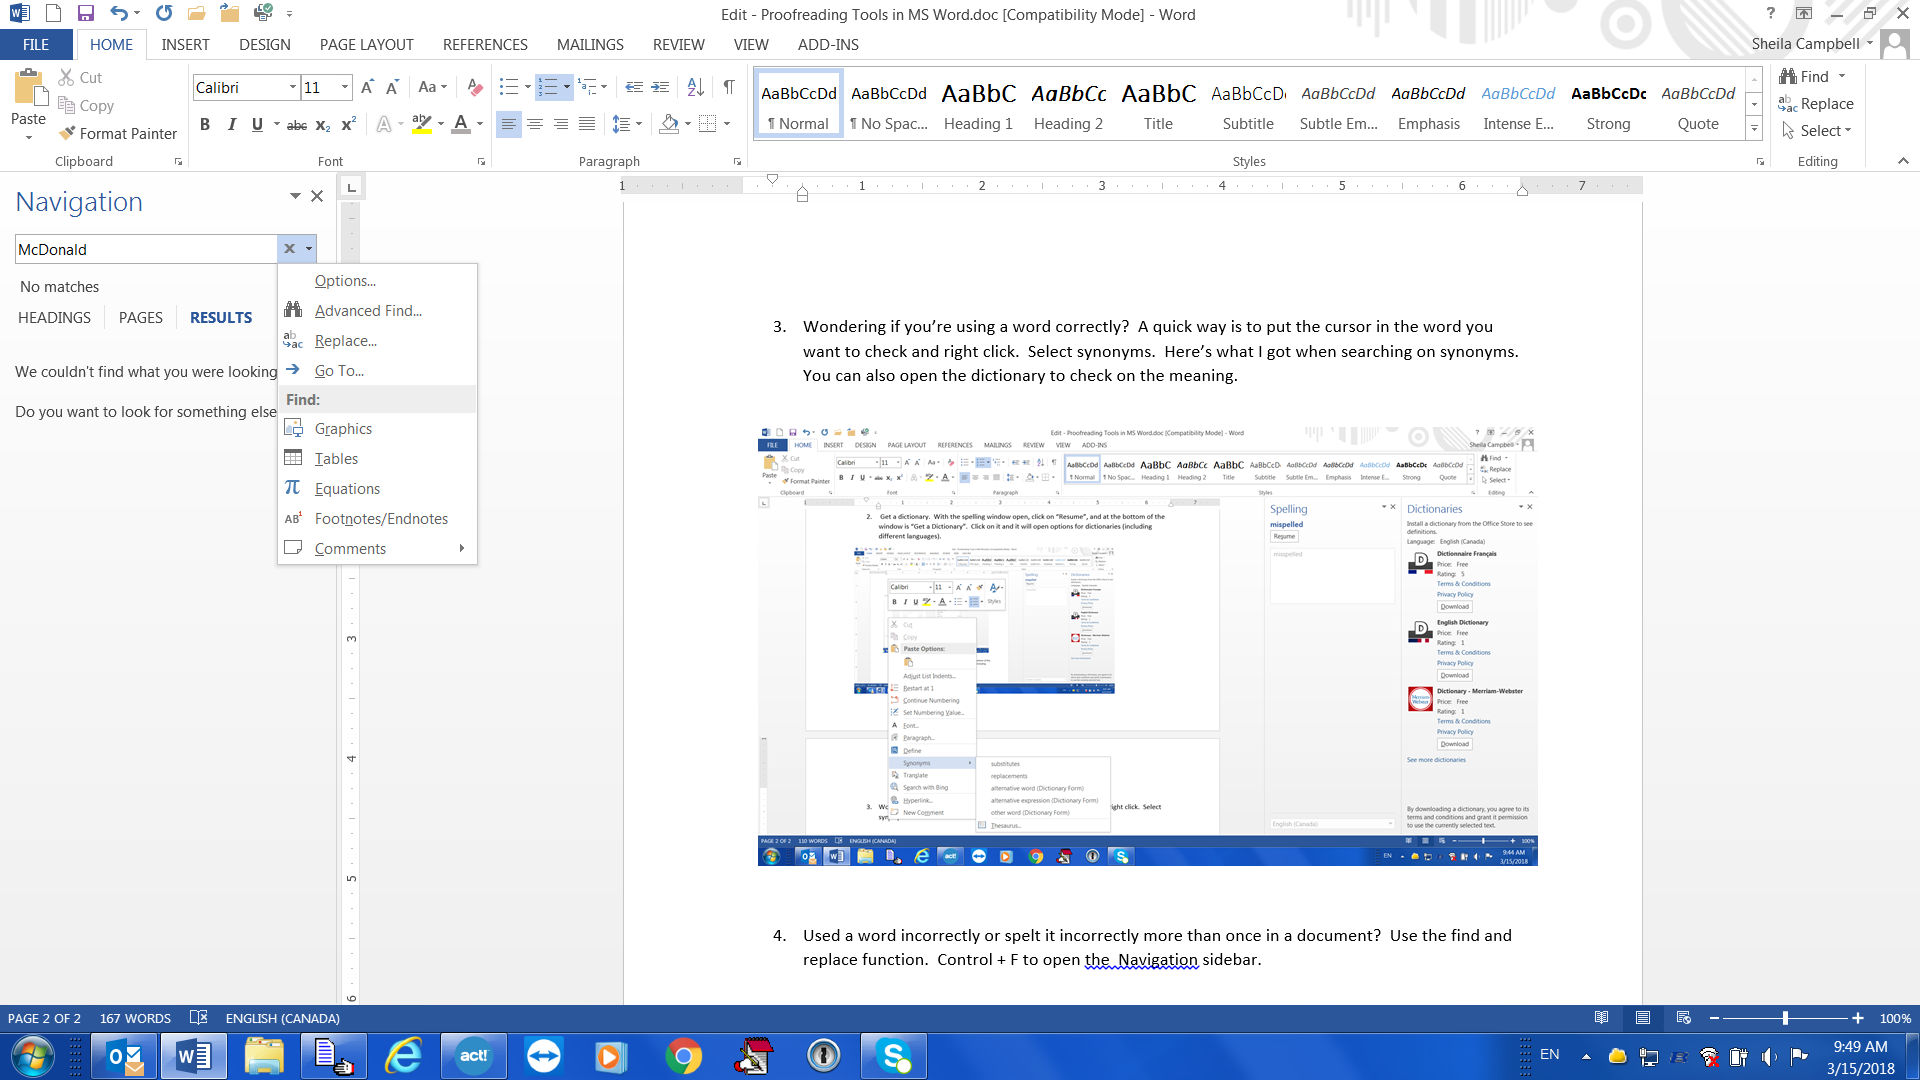The image size is (1920, 1080).
Task: Click Options in the search dropdown
Action: [x=345, y=280]
